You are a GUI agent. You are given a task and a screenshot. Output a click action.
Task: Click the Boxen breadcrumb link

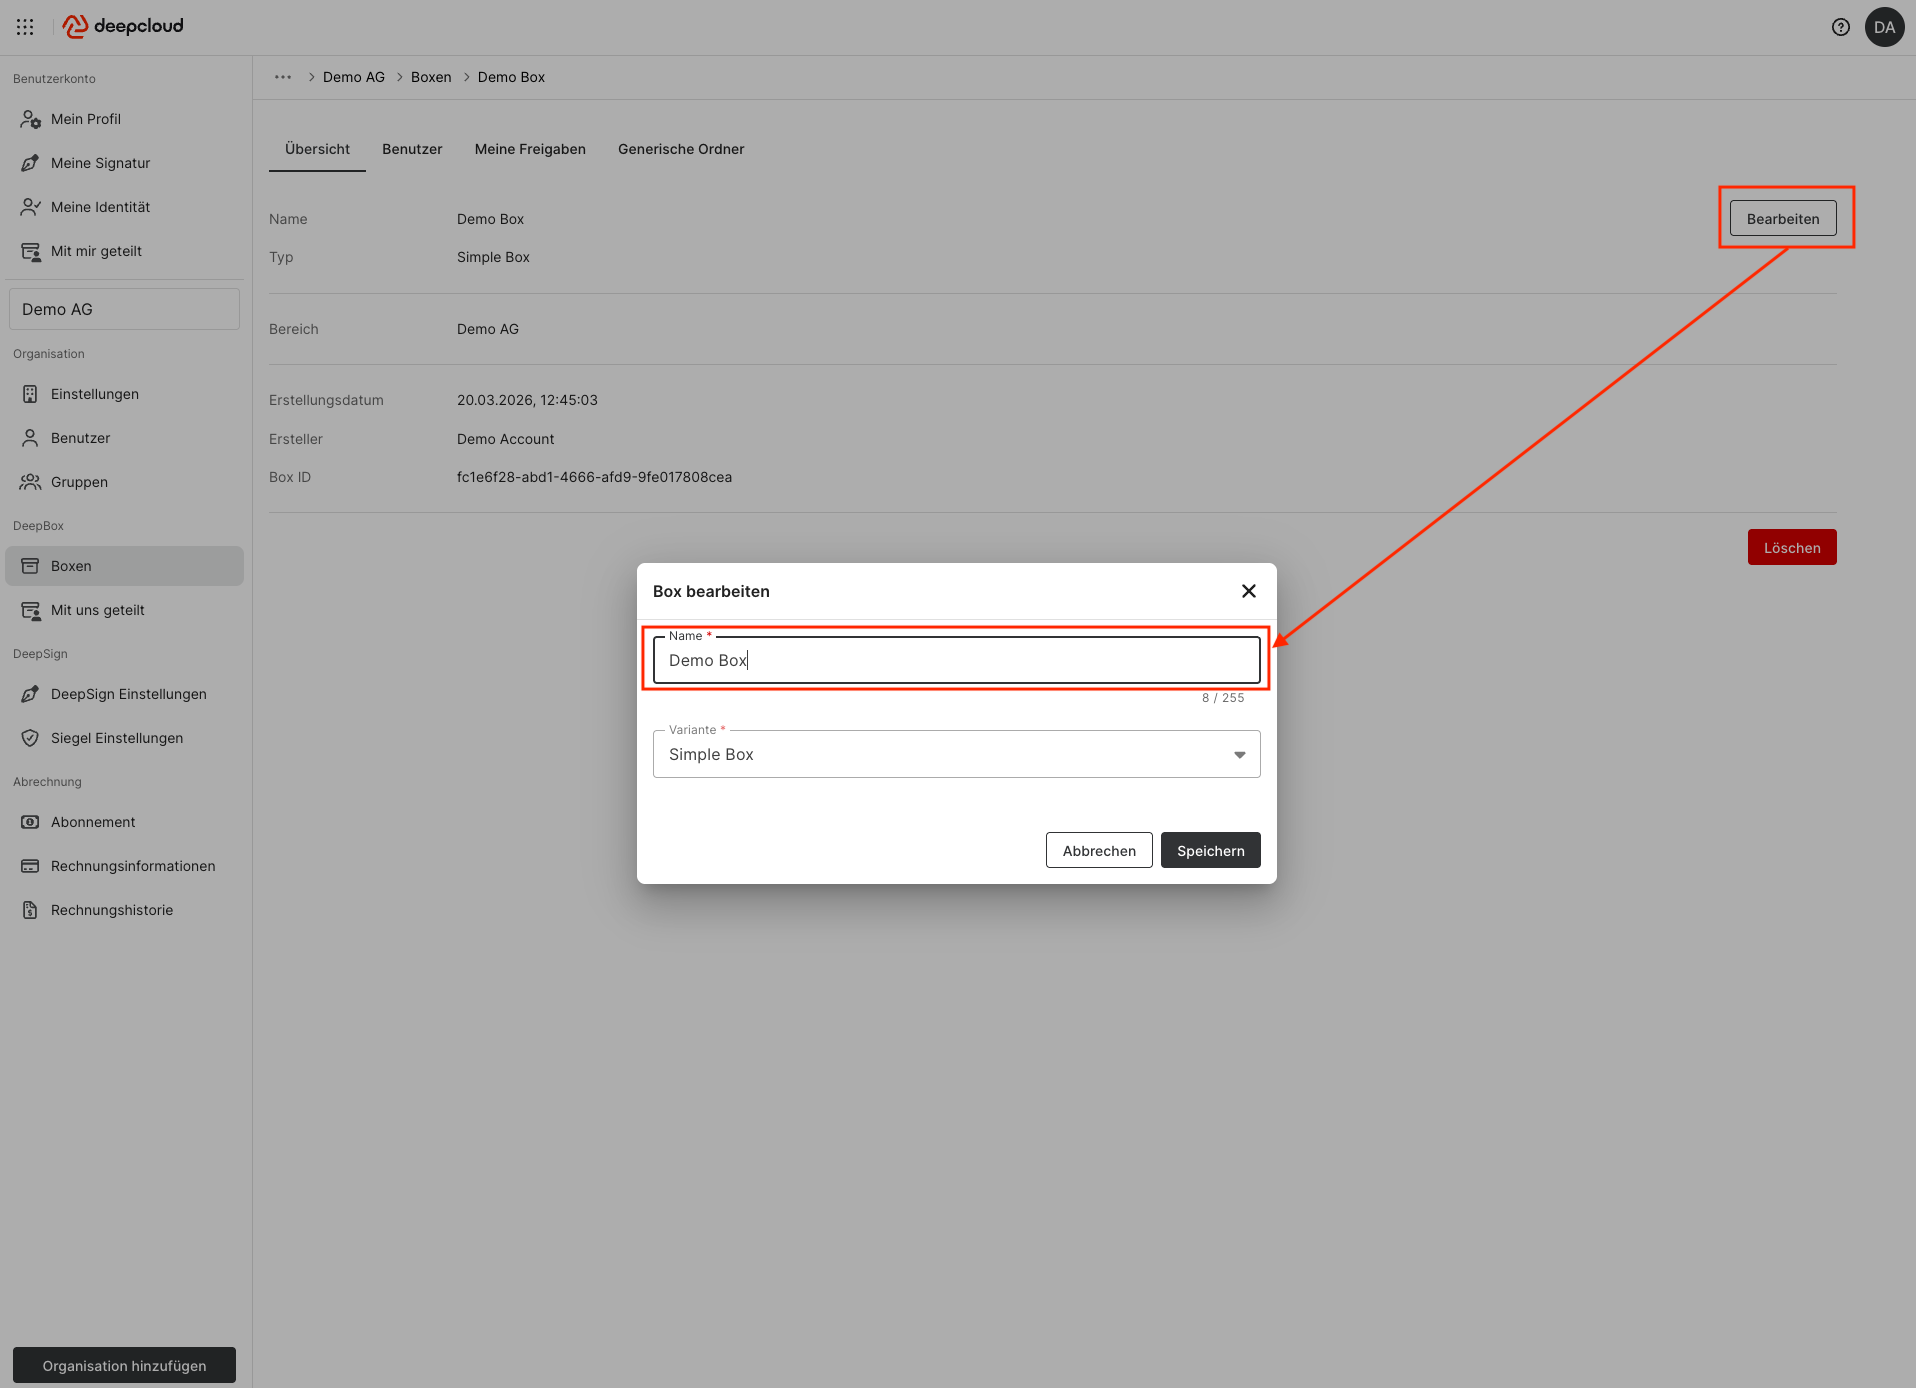click(431, 77)
